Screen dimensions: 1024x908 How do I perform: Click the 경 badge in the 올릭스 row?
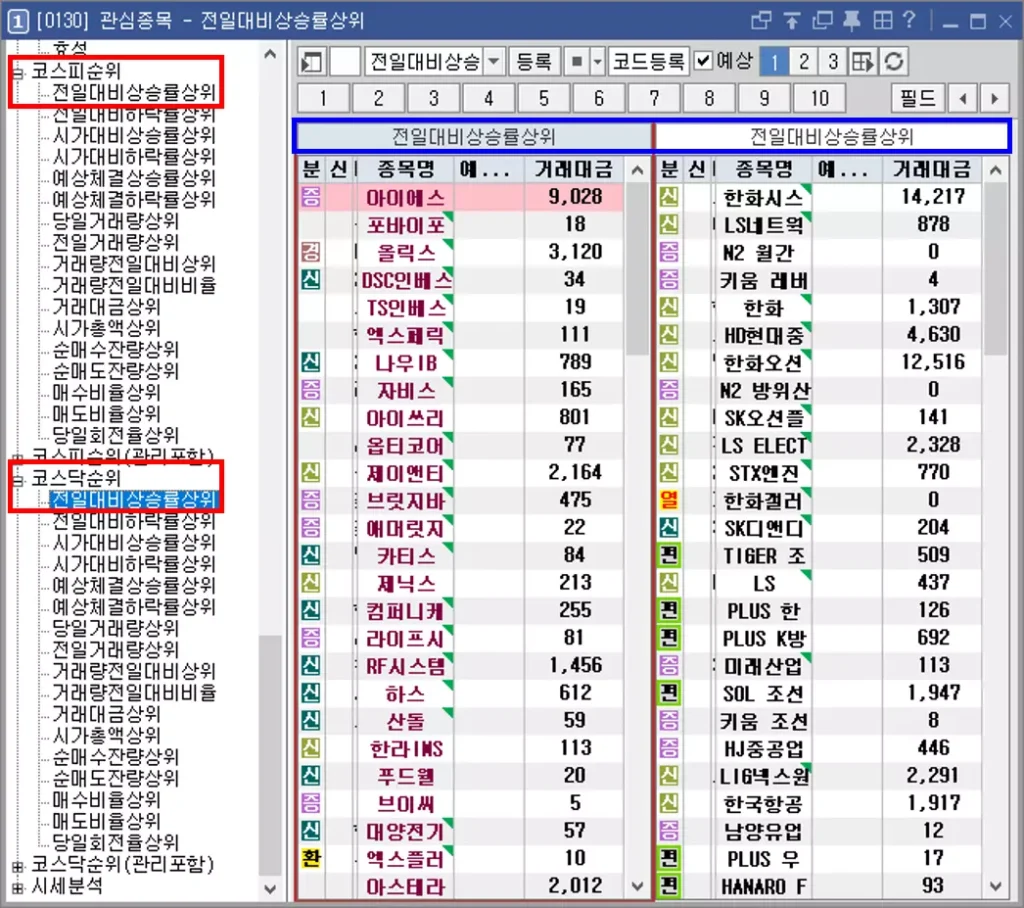[311, 252]
